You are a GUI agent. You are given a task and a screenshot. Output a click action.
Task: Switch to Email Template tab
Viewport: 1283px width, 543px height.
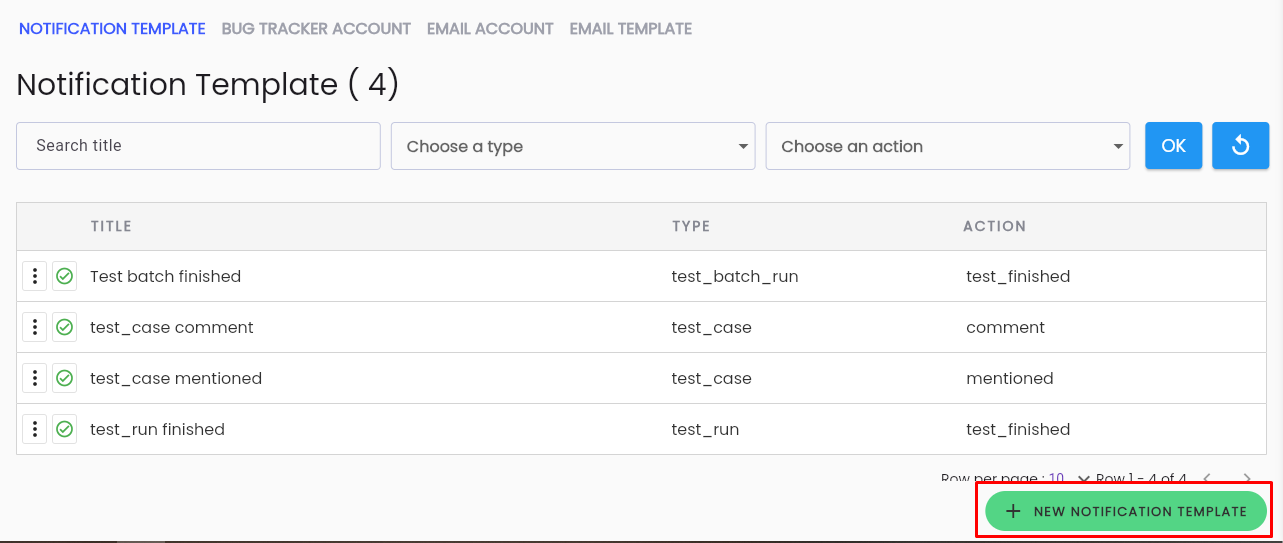631,29
